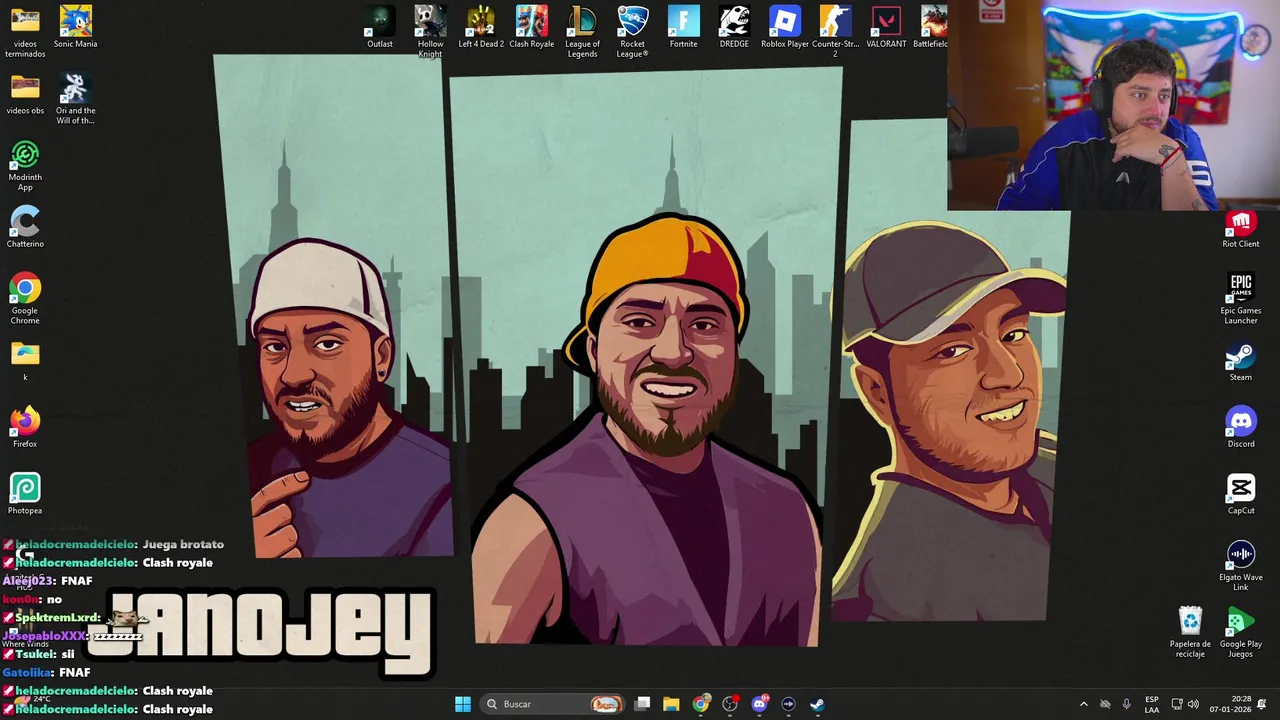The width and height of the screenshot is (1280, 720).
Task: Launch Sonic Mania from the desktop
Action: [76, 27]
